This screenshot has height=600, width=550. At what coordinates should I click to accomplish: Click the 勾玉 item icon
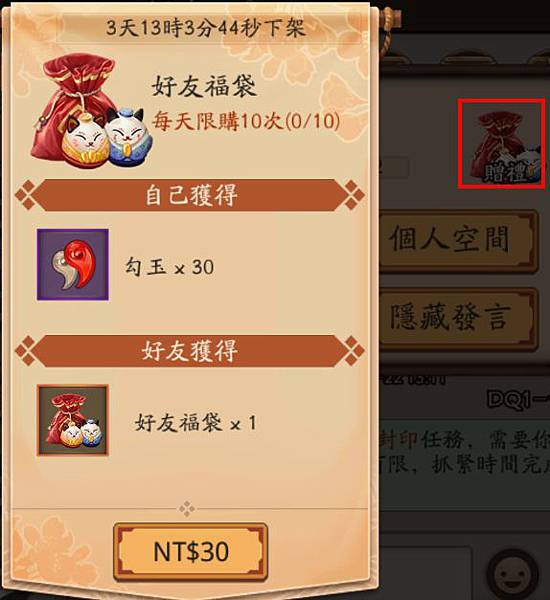[73, 265]
